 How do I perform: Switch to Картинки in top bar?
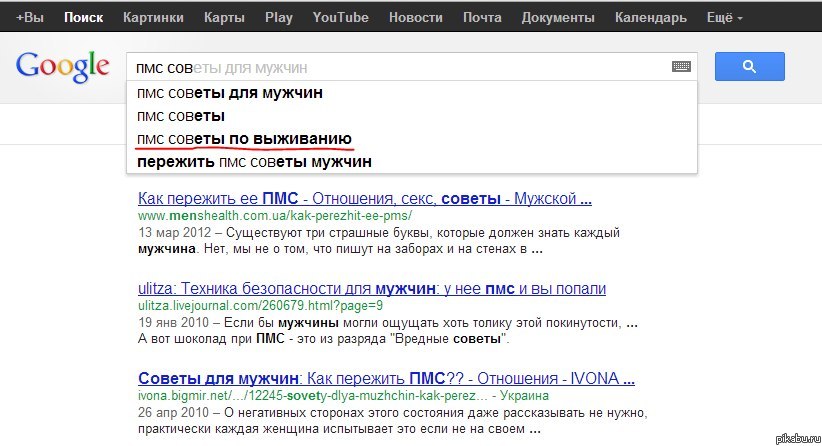[153, 18]
